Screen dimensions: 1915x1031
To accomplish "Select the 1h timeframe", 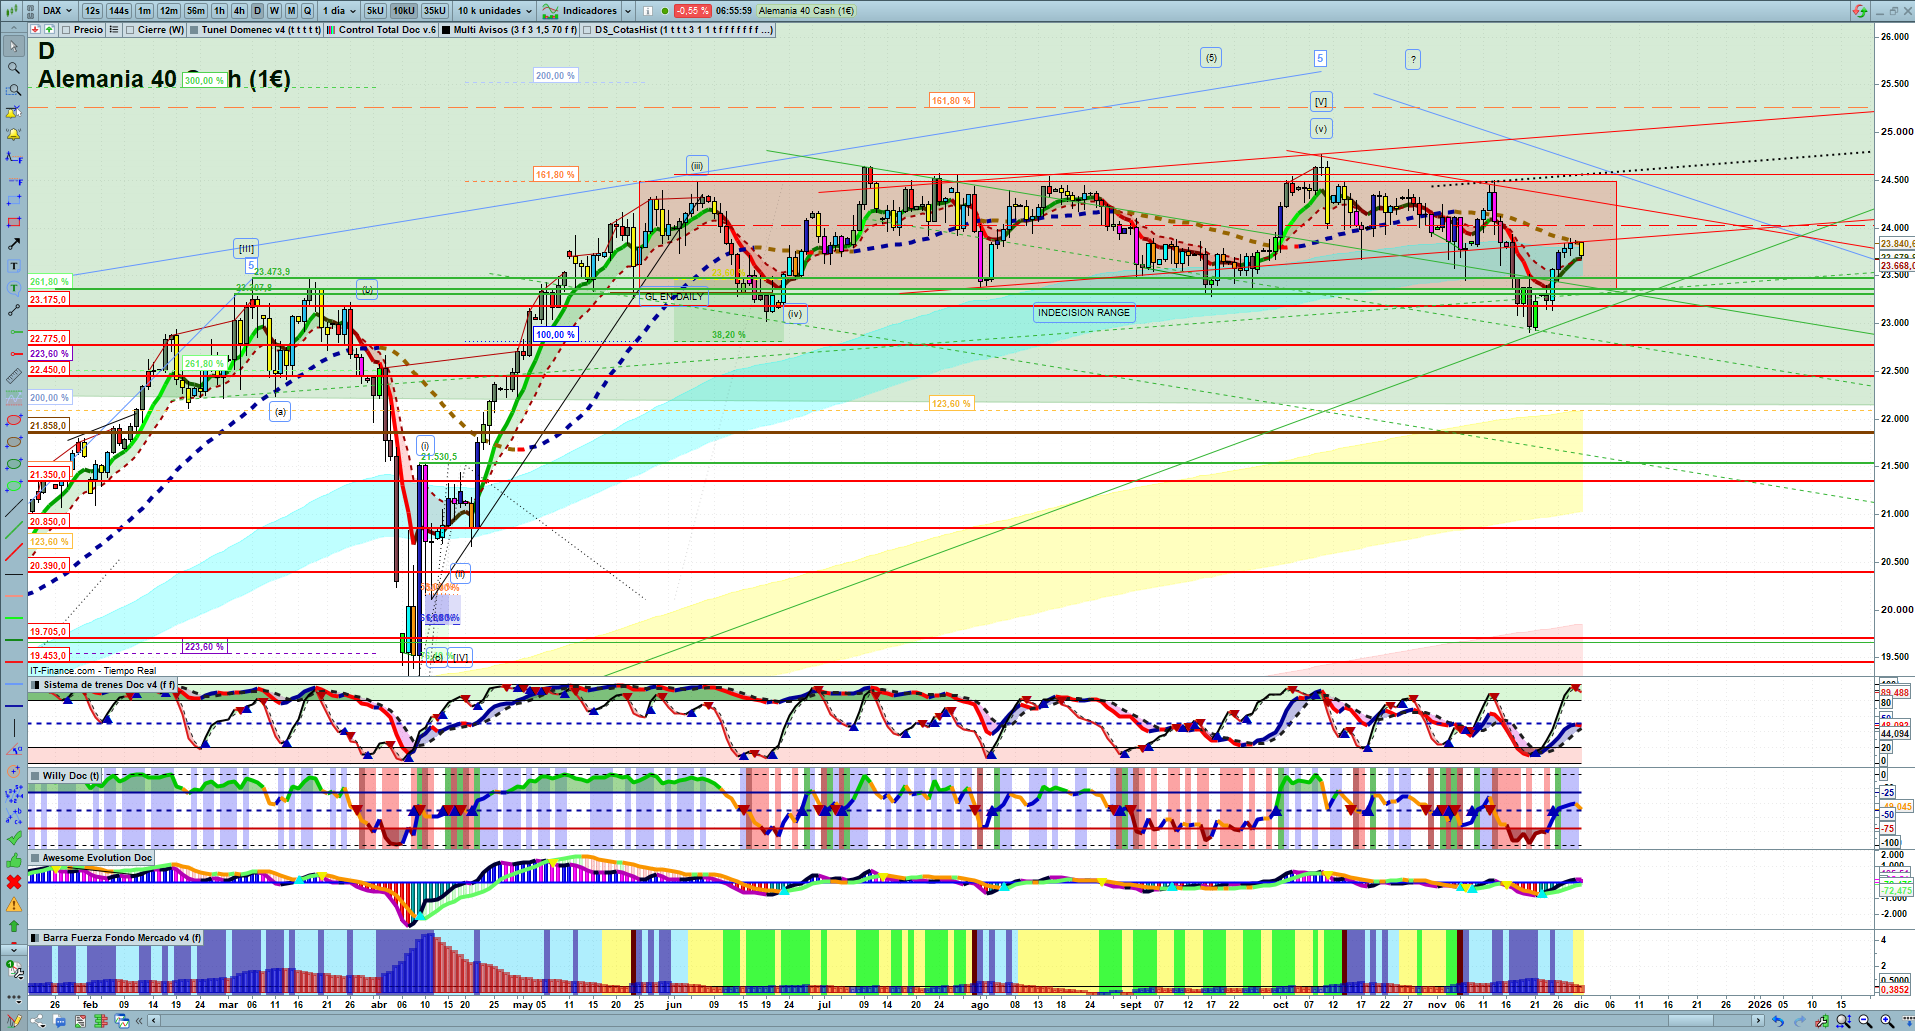I will tap(220, 11).
